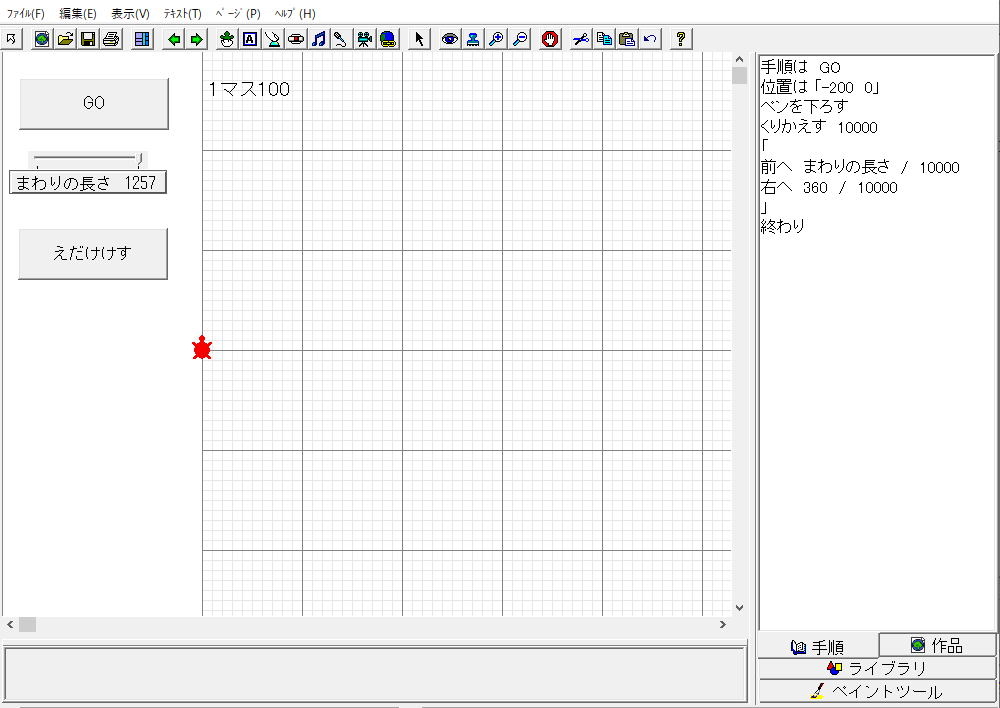Click the まわりの長さ slider track
The width and height of the screenshot is (1000, 708).
[85, 157]
